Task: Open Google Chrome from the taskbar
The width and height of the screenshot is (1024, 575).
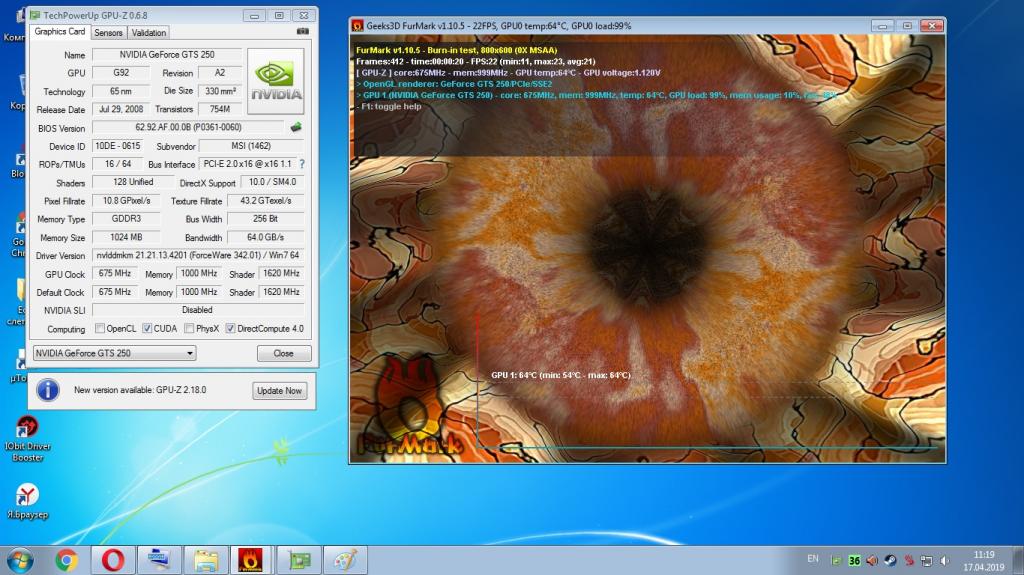Action: pos(67,561)
